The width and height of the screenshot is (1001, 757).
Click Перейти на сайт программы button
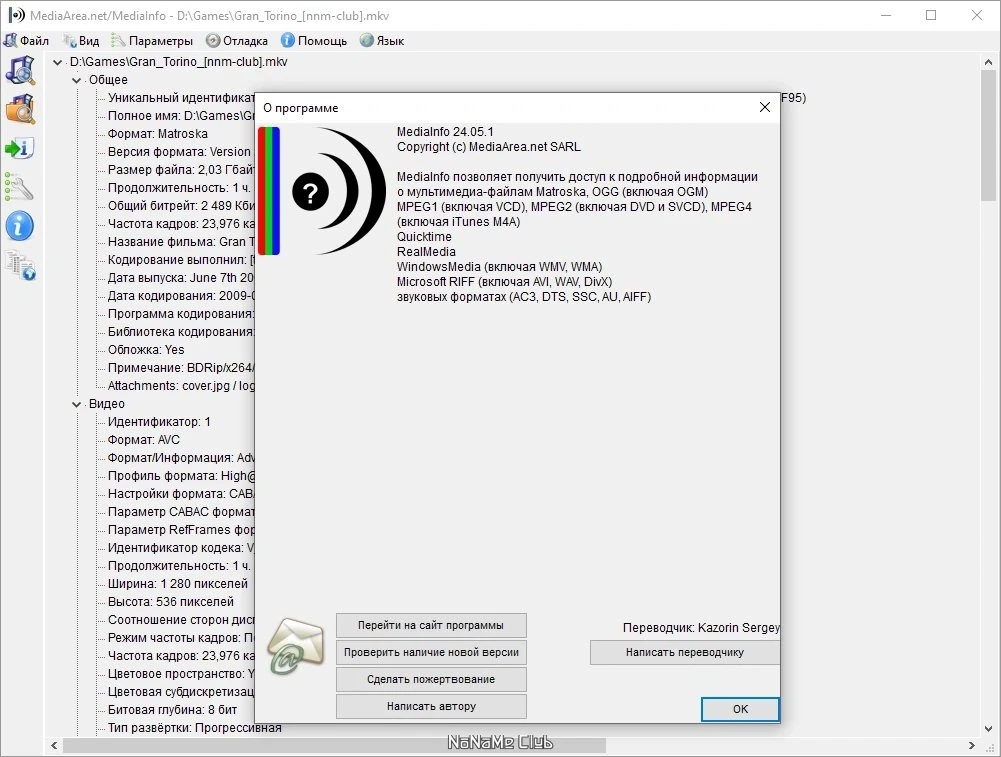click(431, 626)
